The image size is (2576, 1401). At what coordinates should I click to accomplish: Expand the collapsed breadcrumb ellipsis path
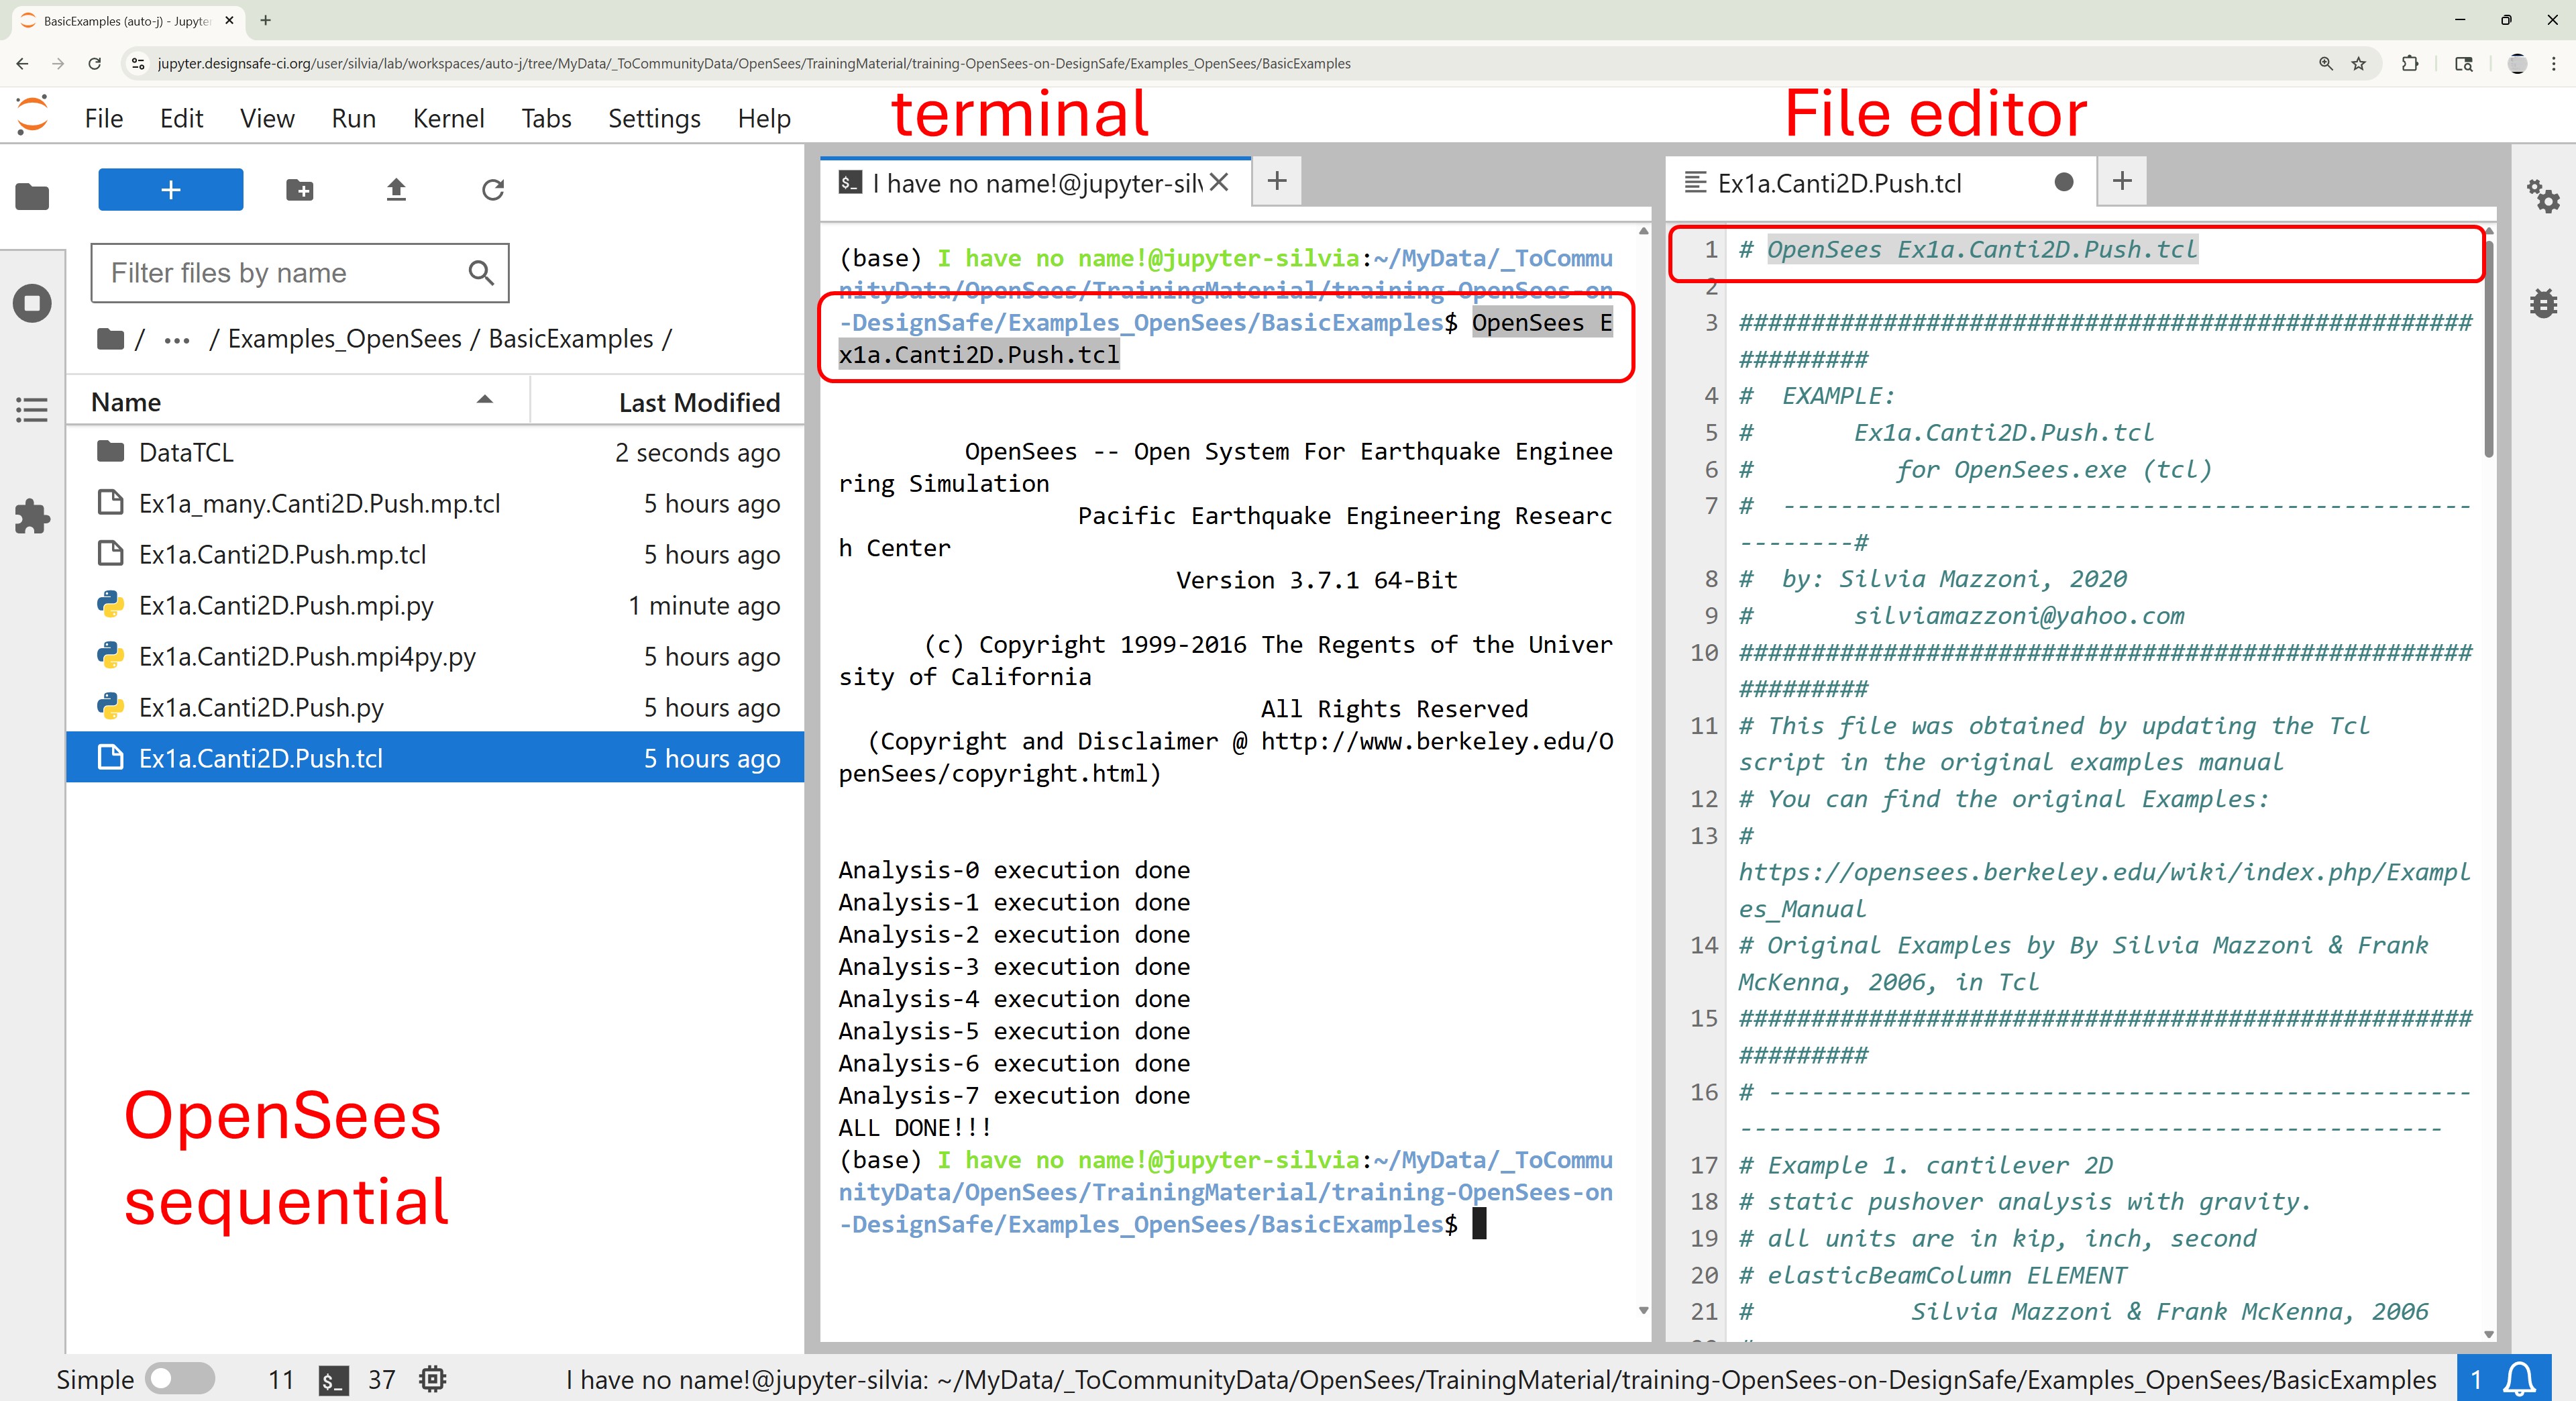[x=177, y=340]
